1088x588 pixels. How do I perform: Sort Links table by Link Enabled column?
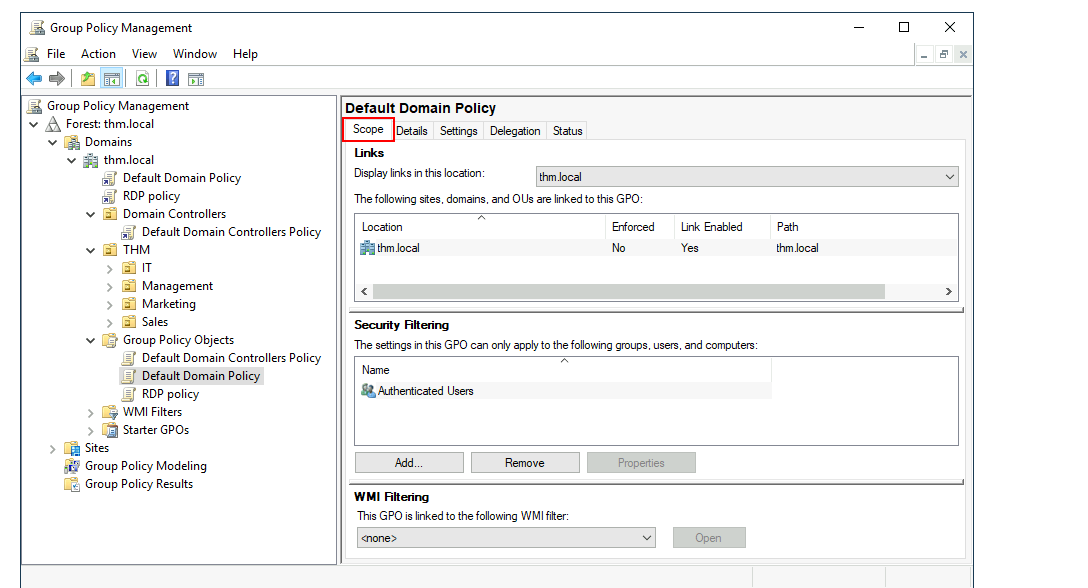pyautogui.click(x=722, y=227)
